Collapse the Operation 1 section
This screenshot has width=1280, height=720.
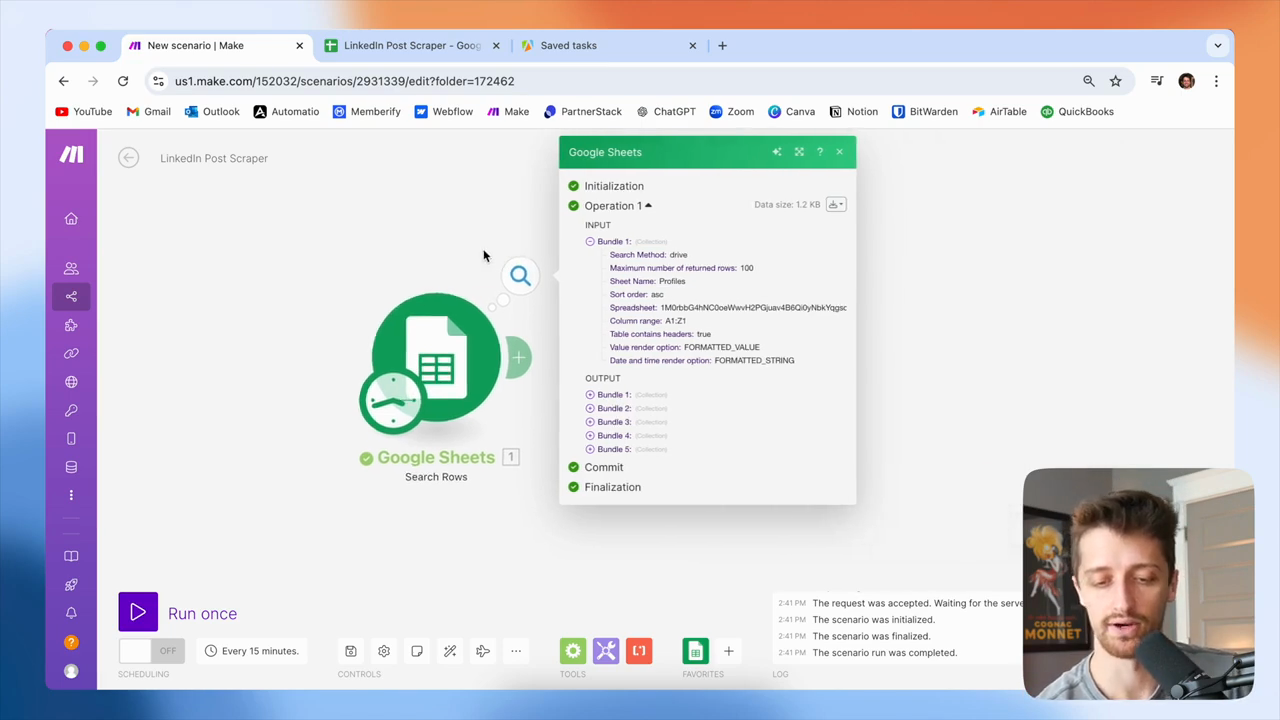click(x=617, y=206)
